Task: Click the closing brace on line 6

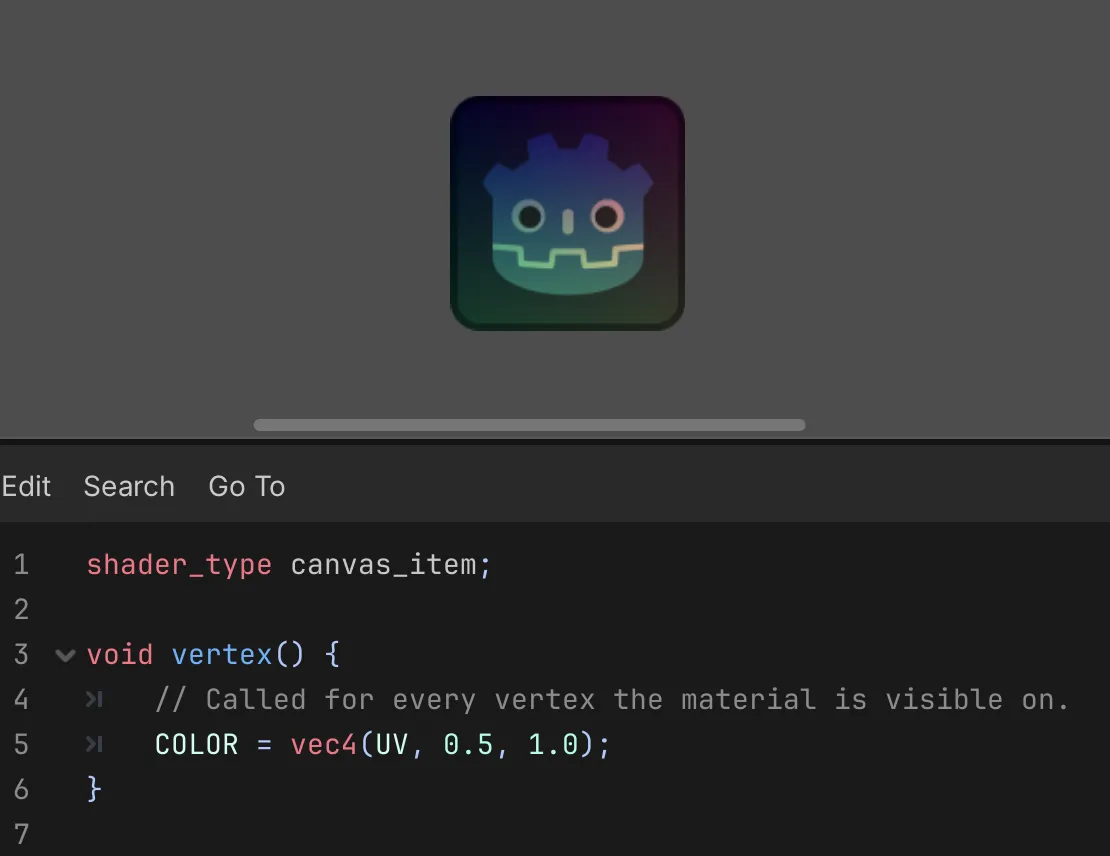Action: point(94,789)
